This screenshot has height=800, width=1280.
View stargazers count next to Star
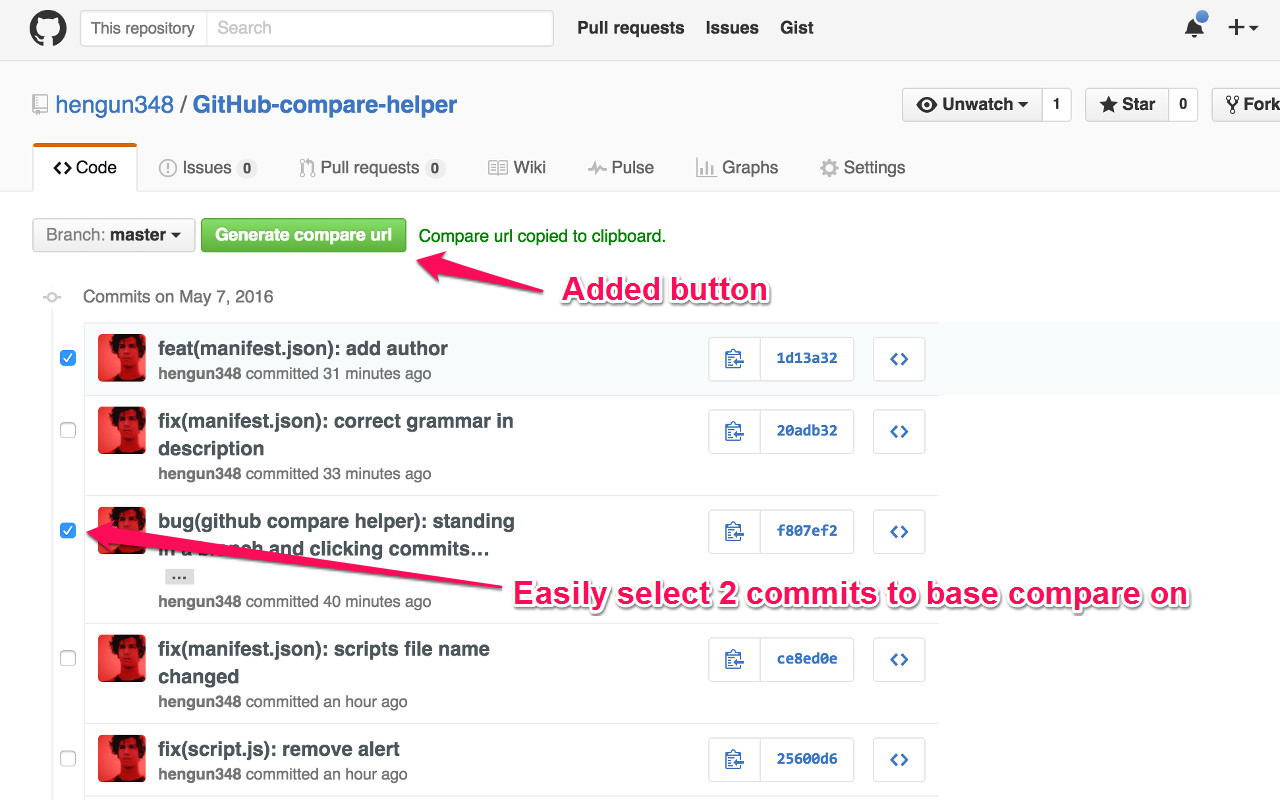[x=1183, y=104]
